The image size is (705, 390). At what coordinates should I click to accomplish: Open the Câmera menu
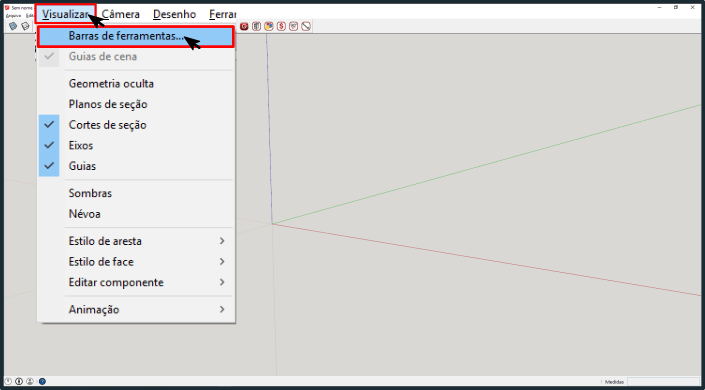point(121,14)
